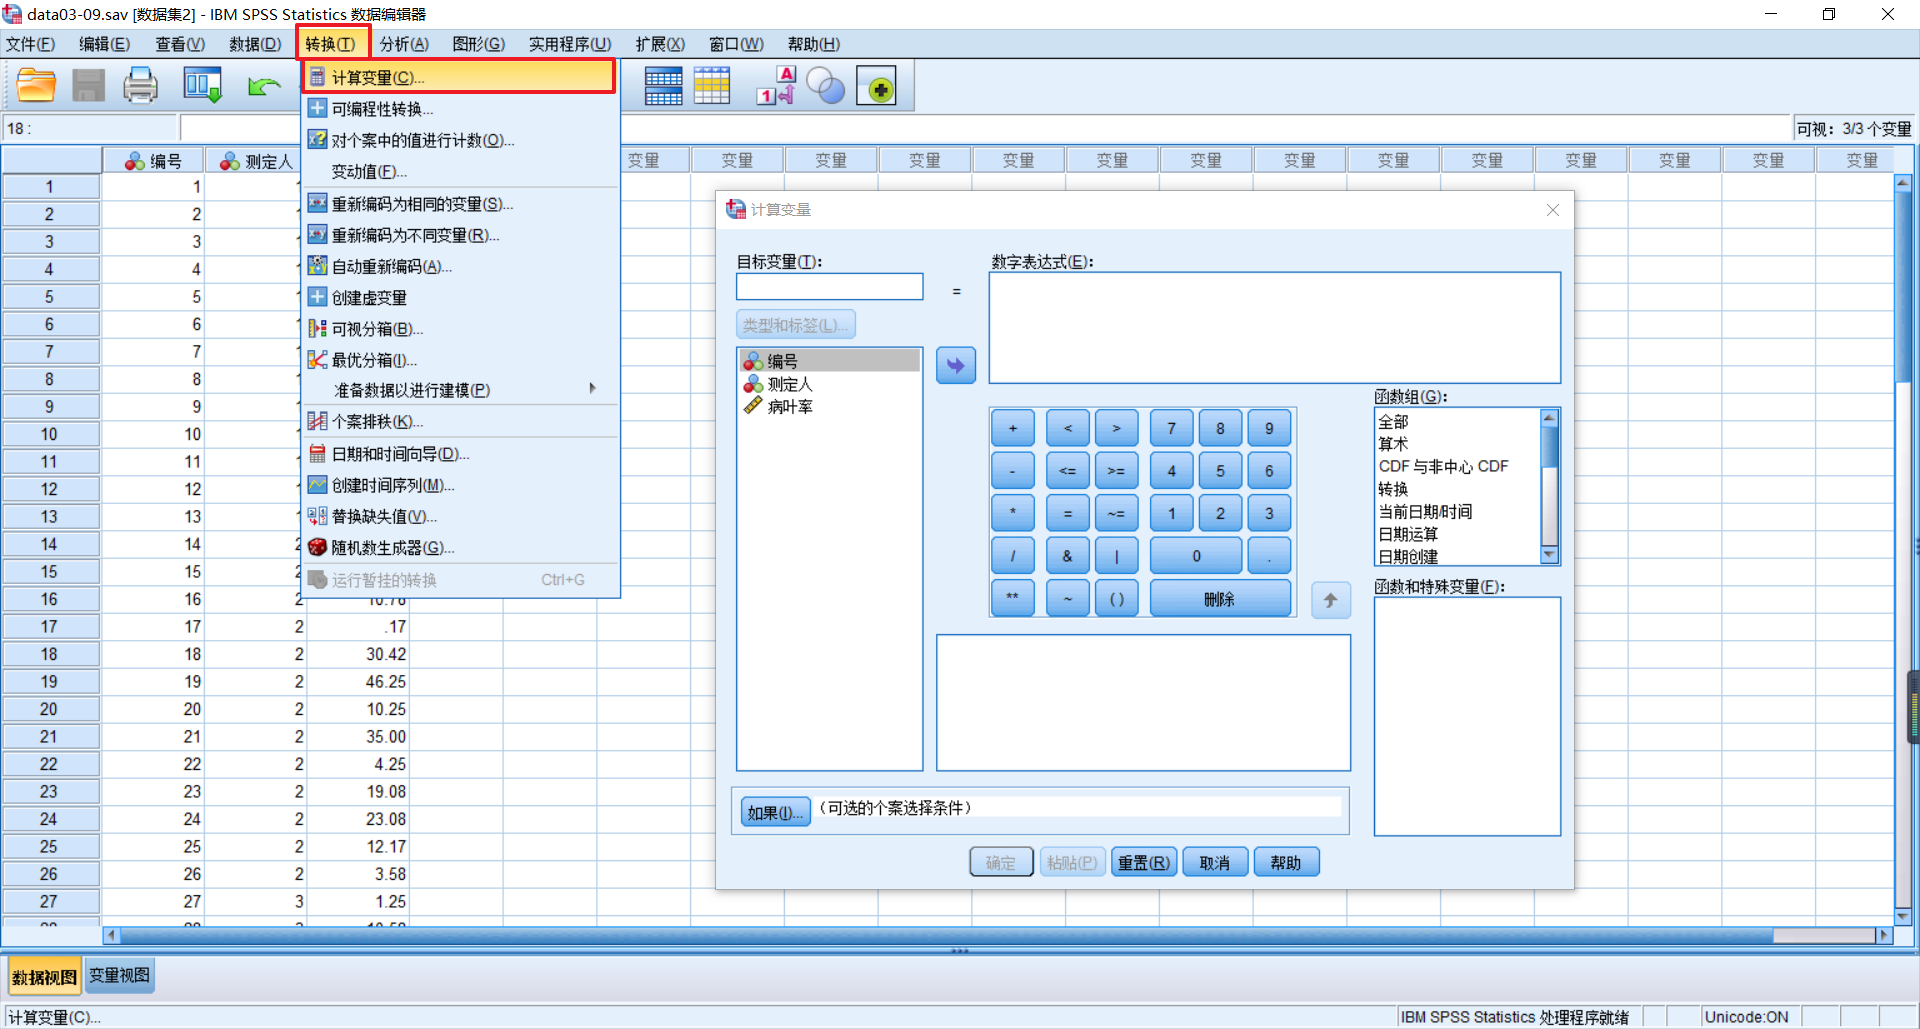
Task: Click the up arrow to insert function
Action: point(1331,600)
